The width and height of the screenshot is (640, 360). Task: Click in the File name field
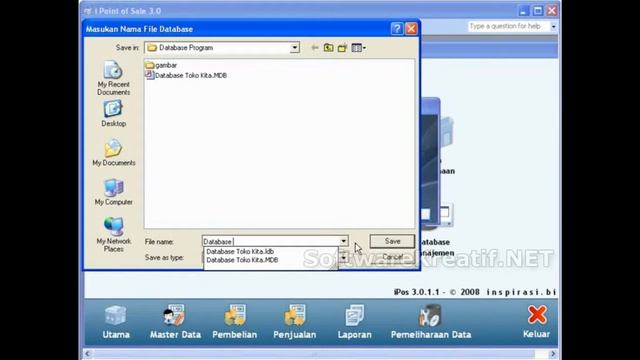[x=271, y=241]
